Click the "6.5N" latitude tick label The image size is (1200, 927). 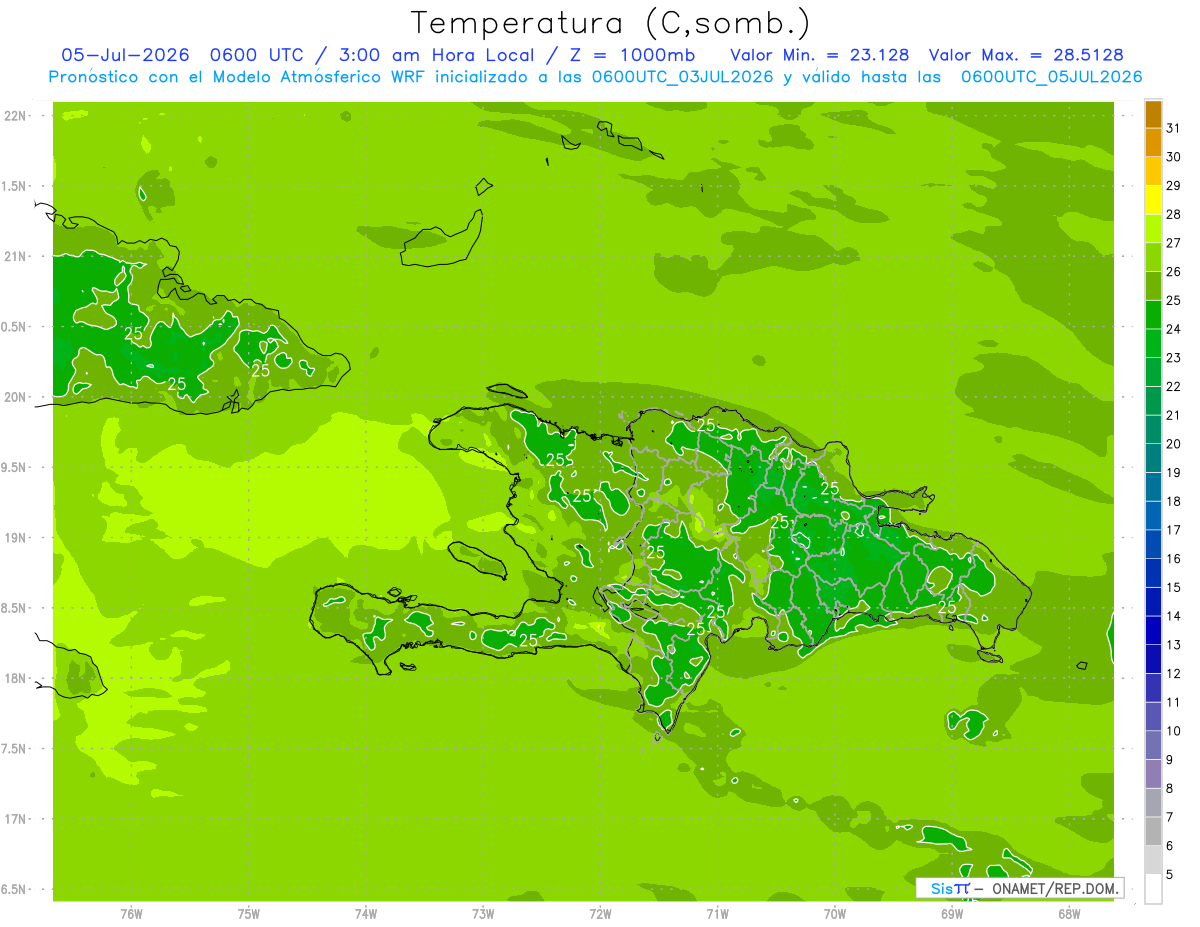click(14, 890)
